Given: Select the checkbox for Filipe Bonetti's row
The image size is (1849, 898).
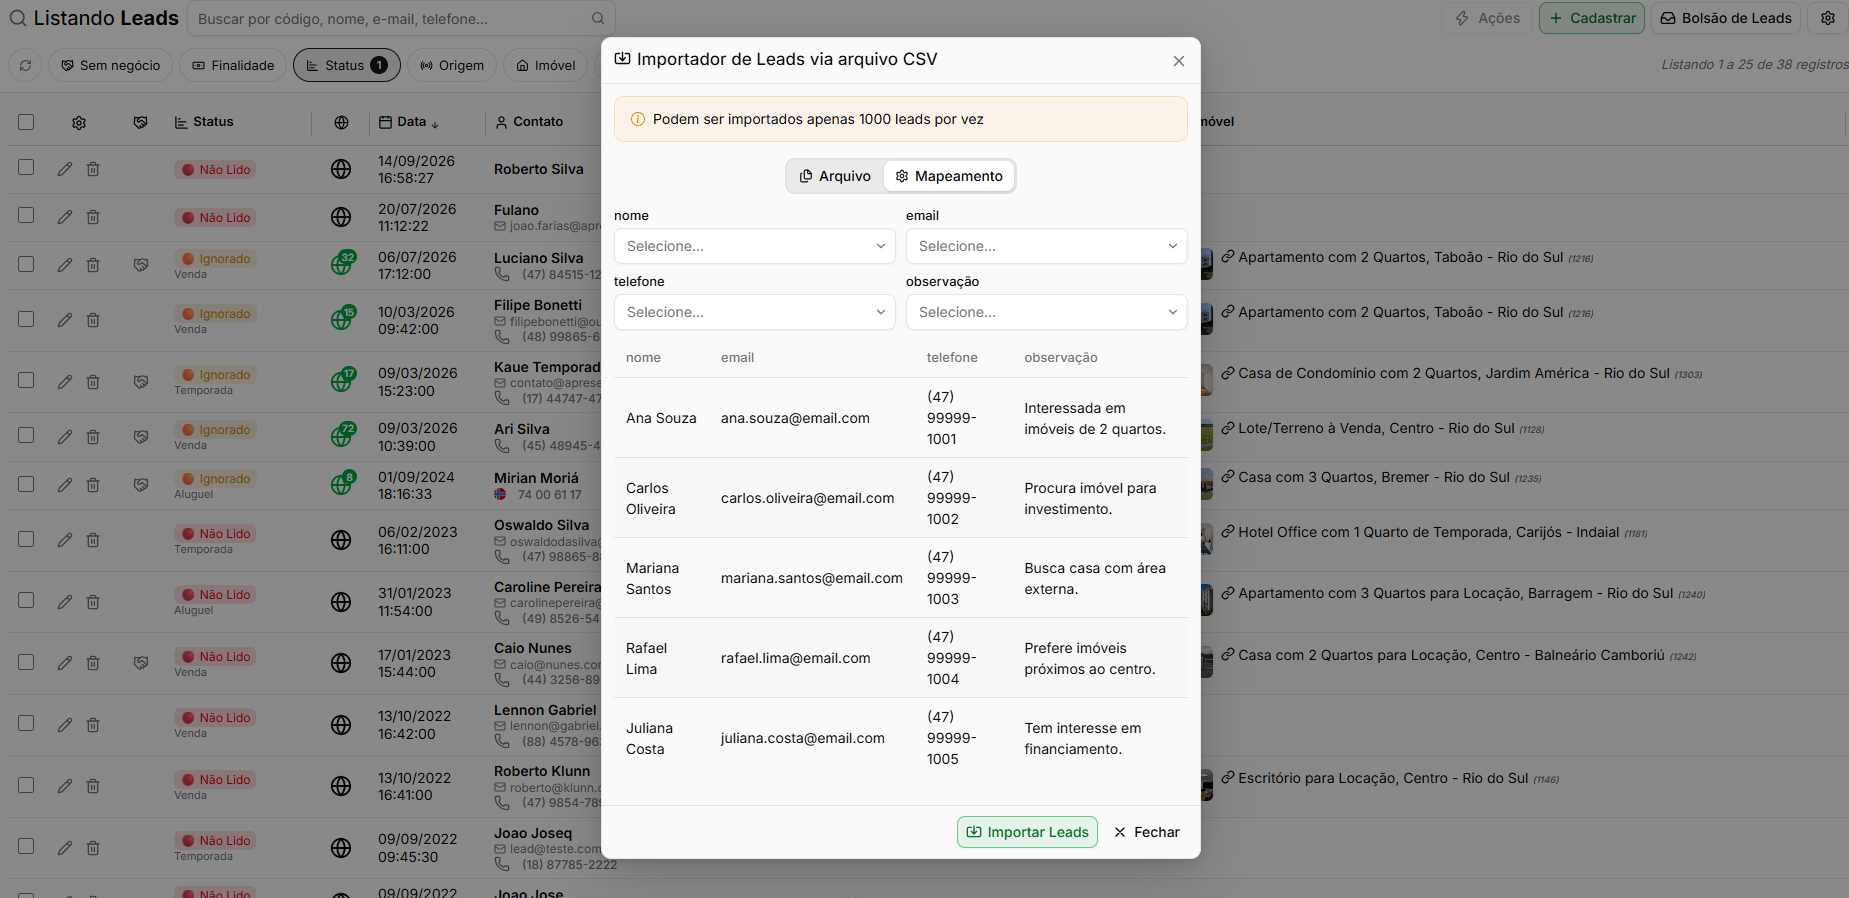Looking at the screenshot, I should pyautogui.click(x=26, y=319).
